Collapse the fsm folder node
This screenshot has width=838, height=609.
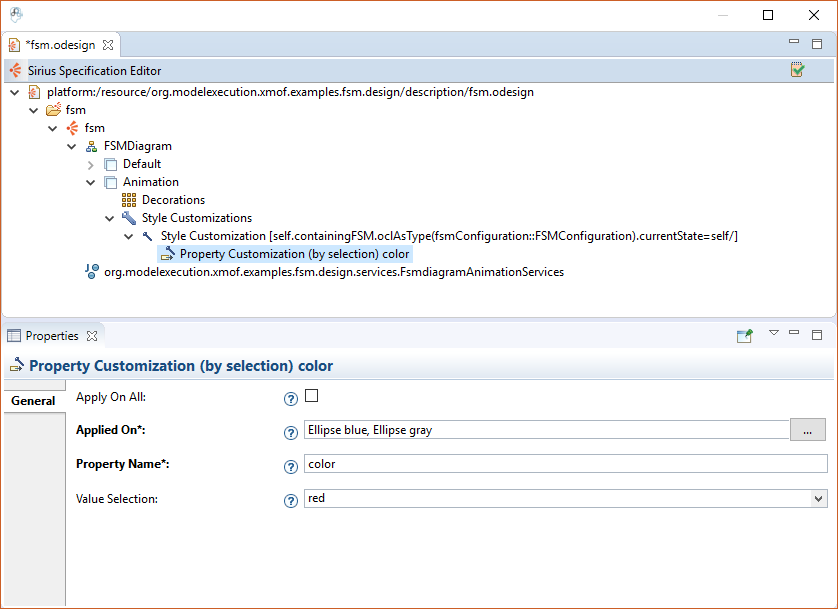34,111
